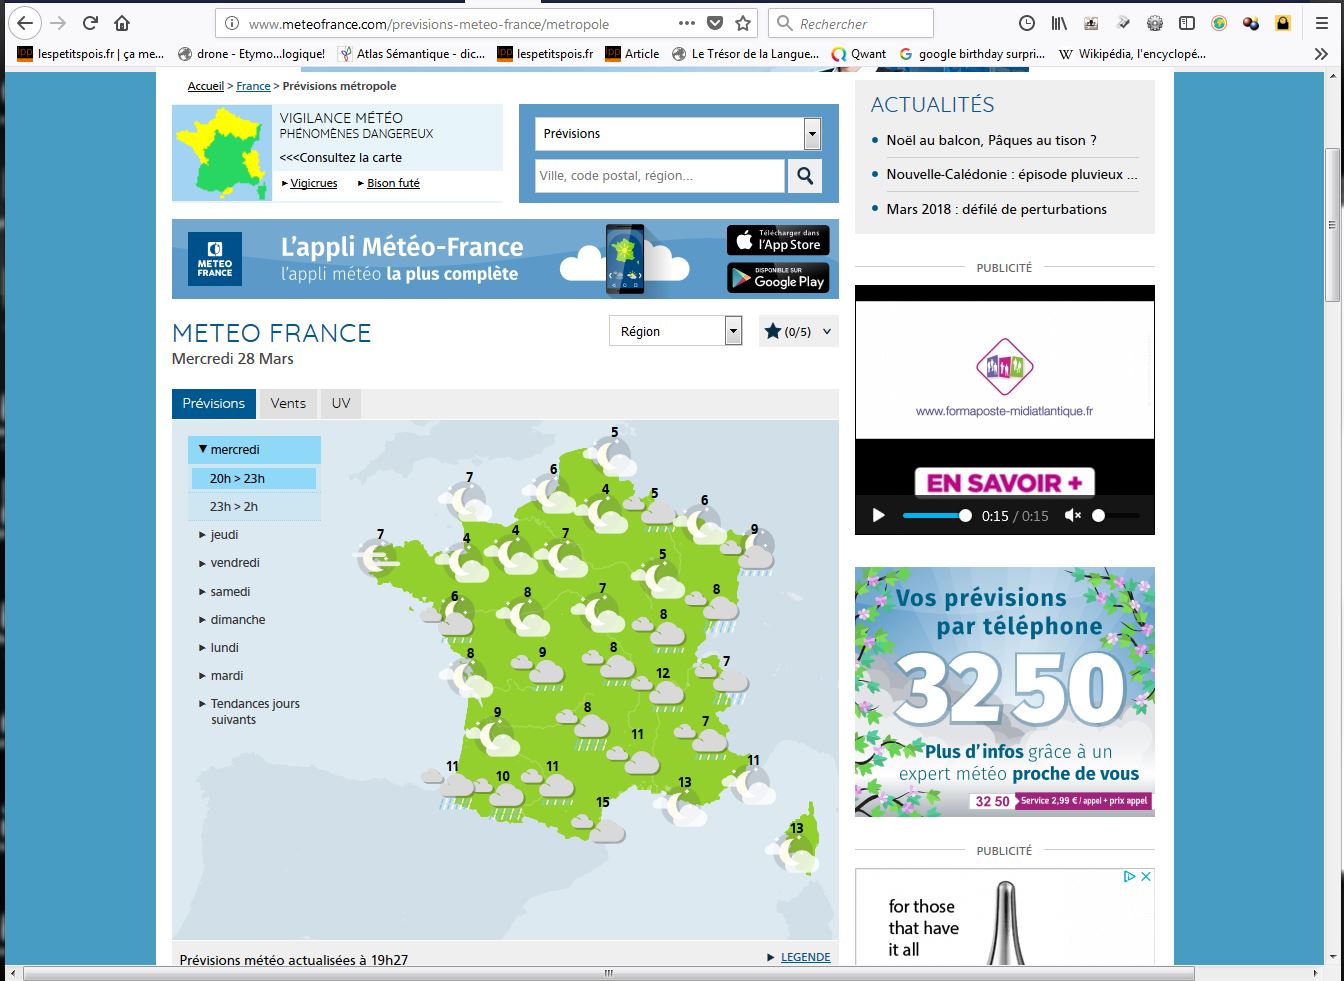Click the magnifier search button beside city field
The height and width of the screenshot is (981, 1344).
[804, 176]
